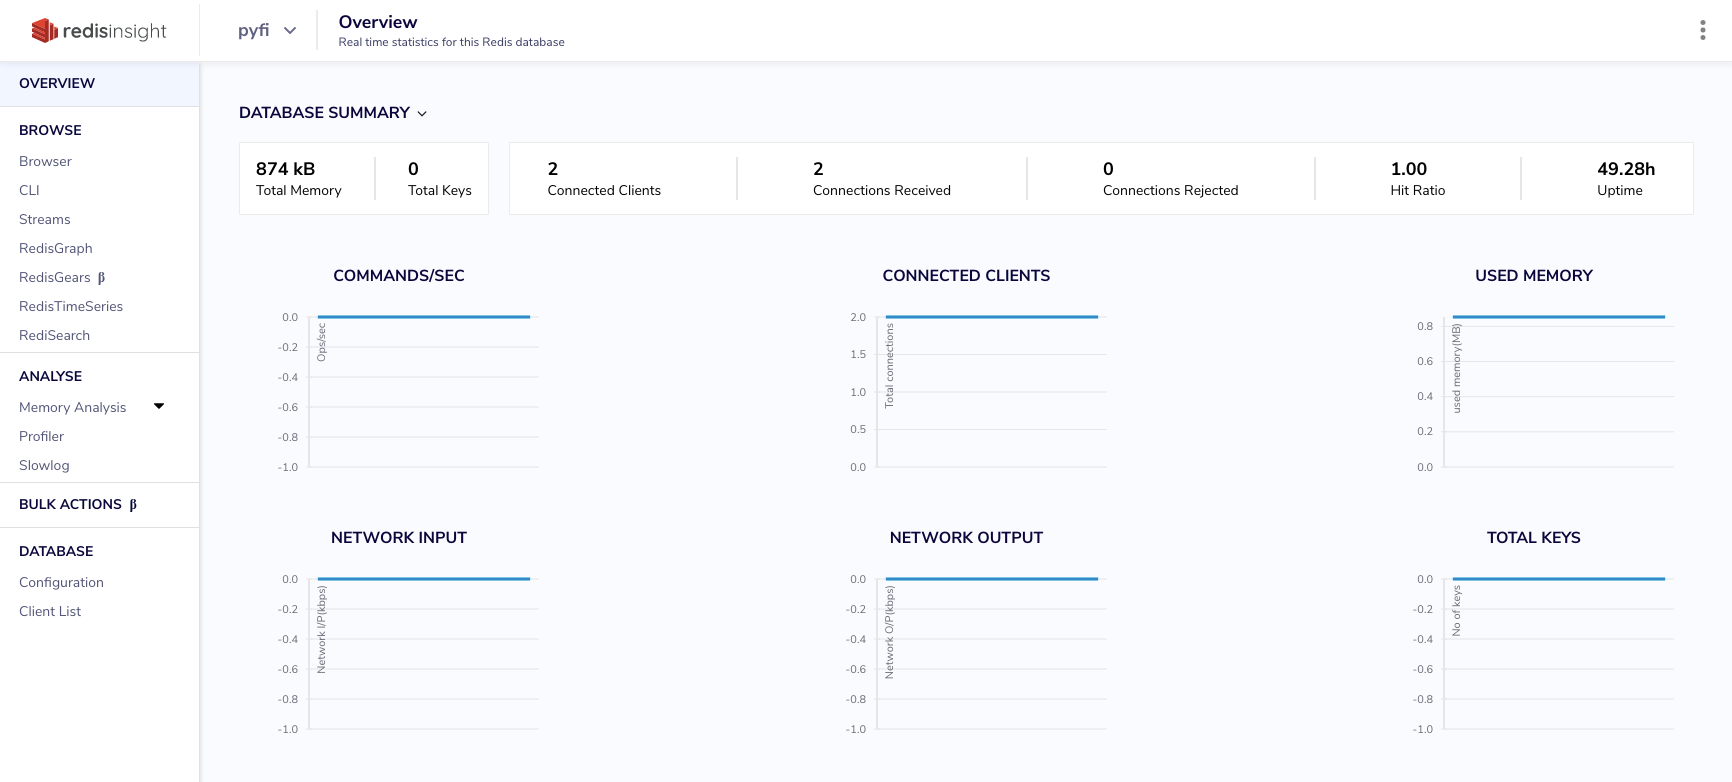This screenshot has width=1732, height=782.
Task: Open the pyfi database selector dropdown
Action: point(267,30)
